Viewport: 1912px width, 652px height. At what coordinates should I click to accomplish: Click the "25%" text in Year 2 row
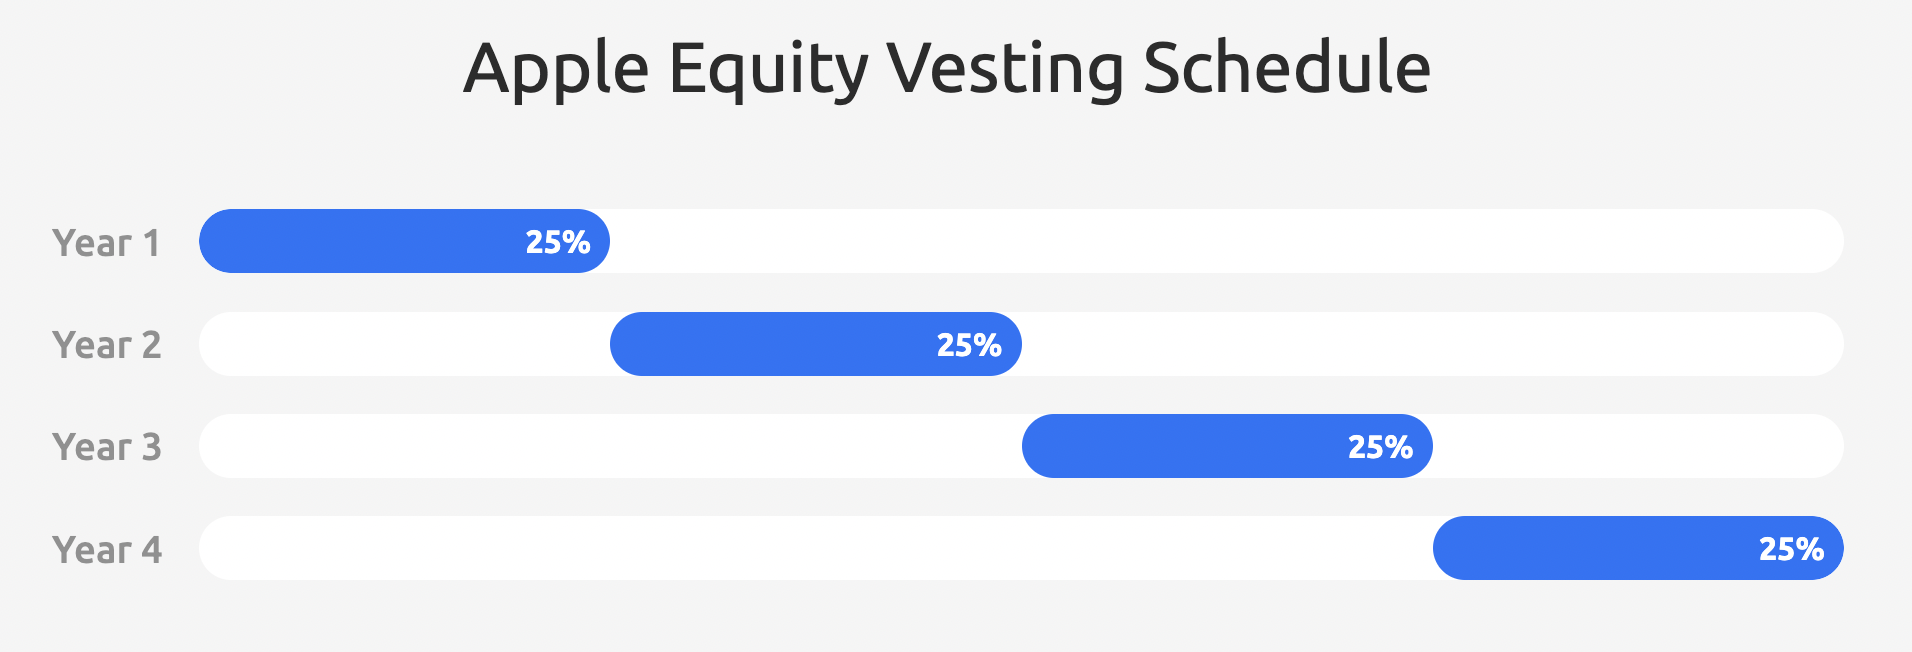(969, 345)
